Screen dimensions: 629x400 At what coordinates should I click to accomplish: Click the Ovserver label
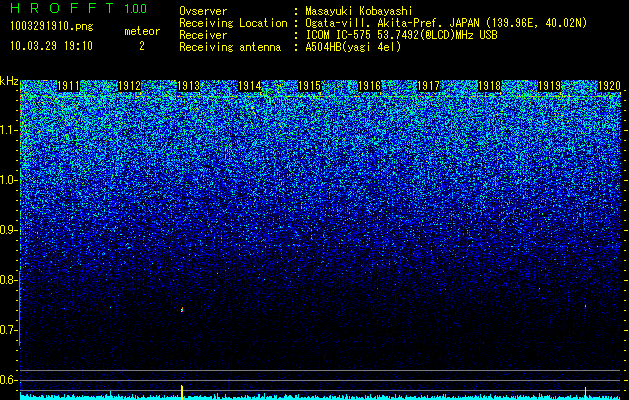[x=203, y=11]
